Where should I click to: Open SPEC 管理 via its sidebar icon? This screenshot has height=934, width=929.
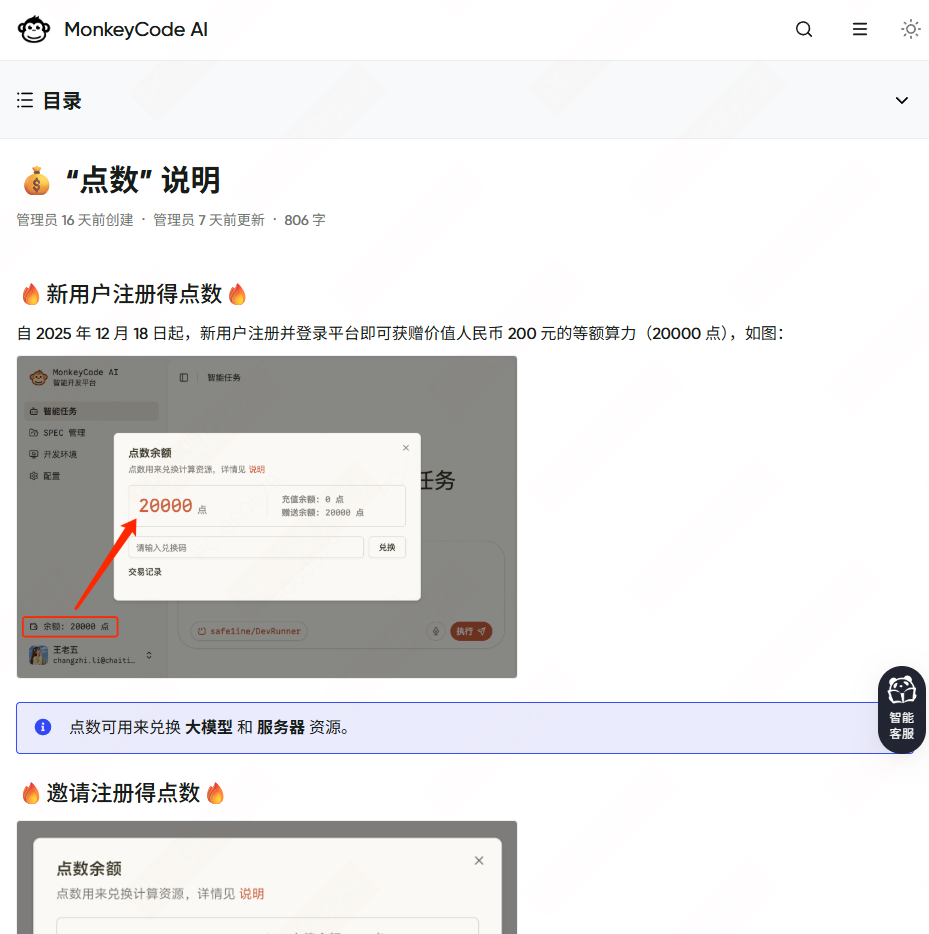point(32,433)
